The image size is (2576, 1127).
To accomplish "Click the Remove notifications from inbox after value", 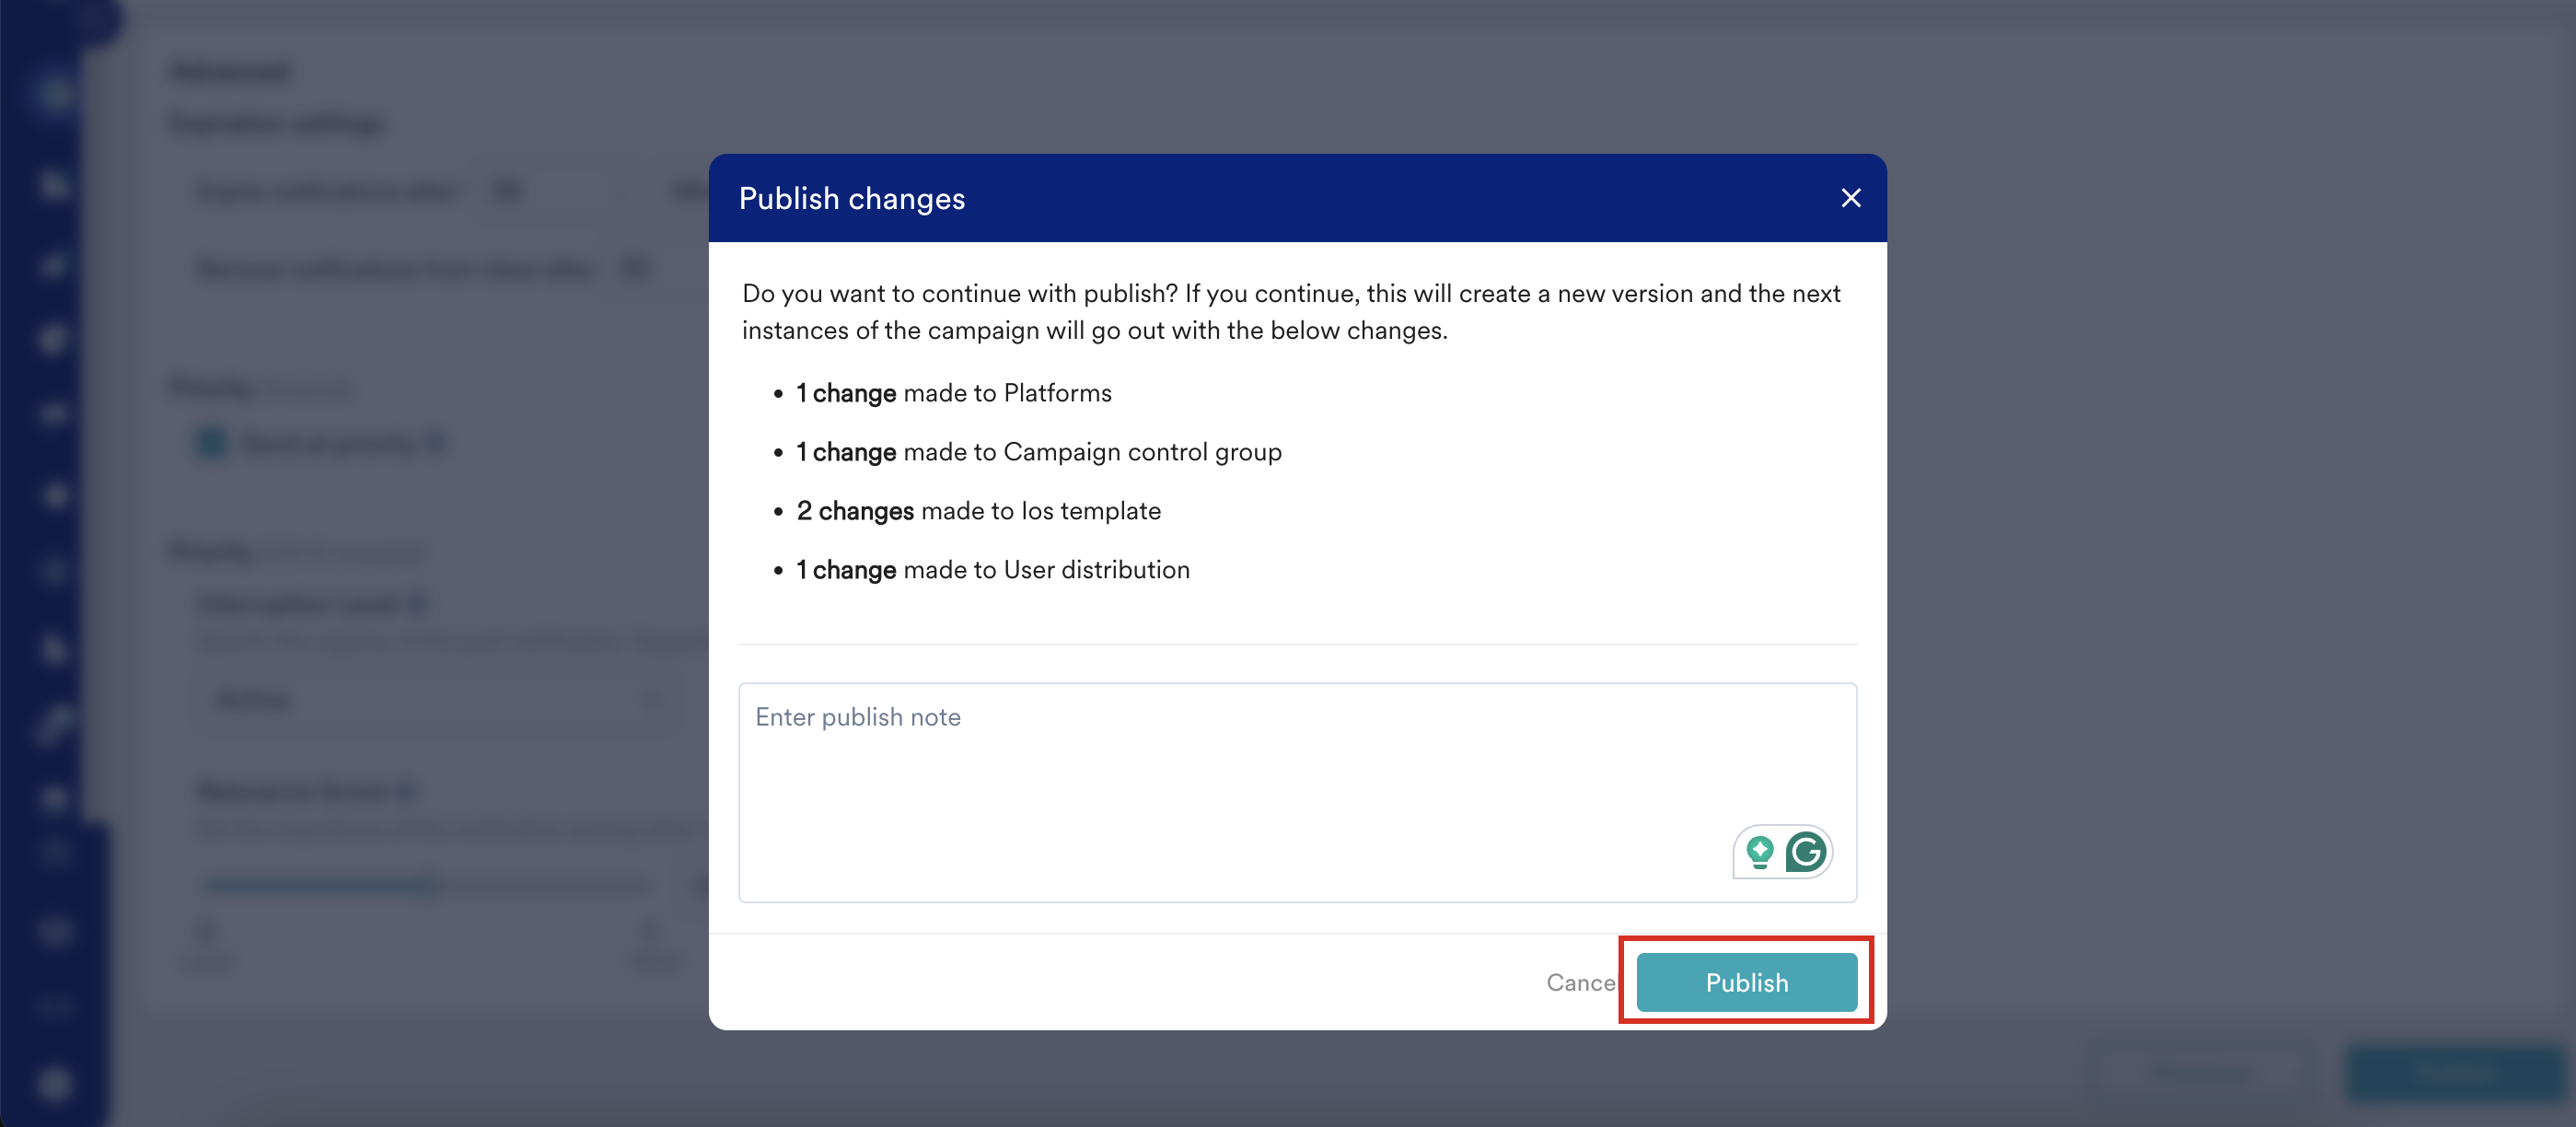I will pyautogui.click(x=634, y=268).
